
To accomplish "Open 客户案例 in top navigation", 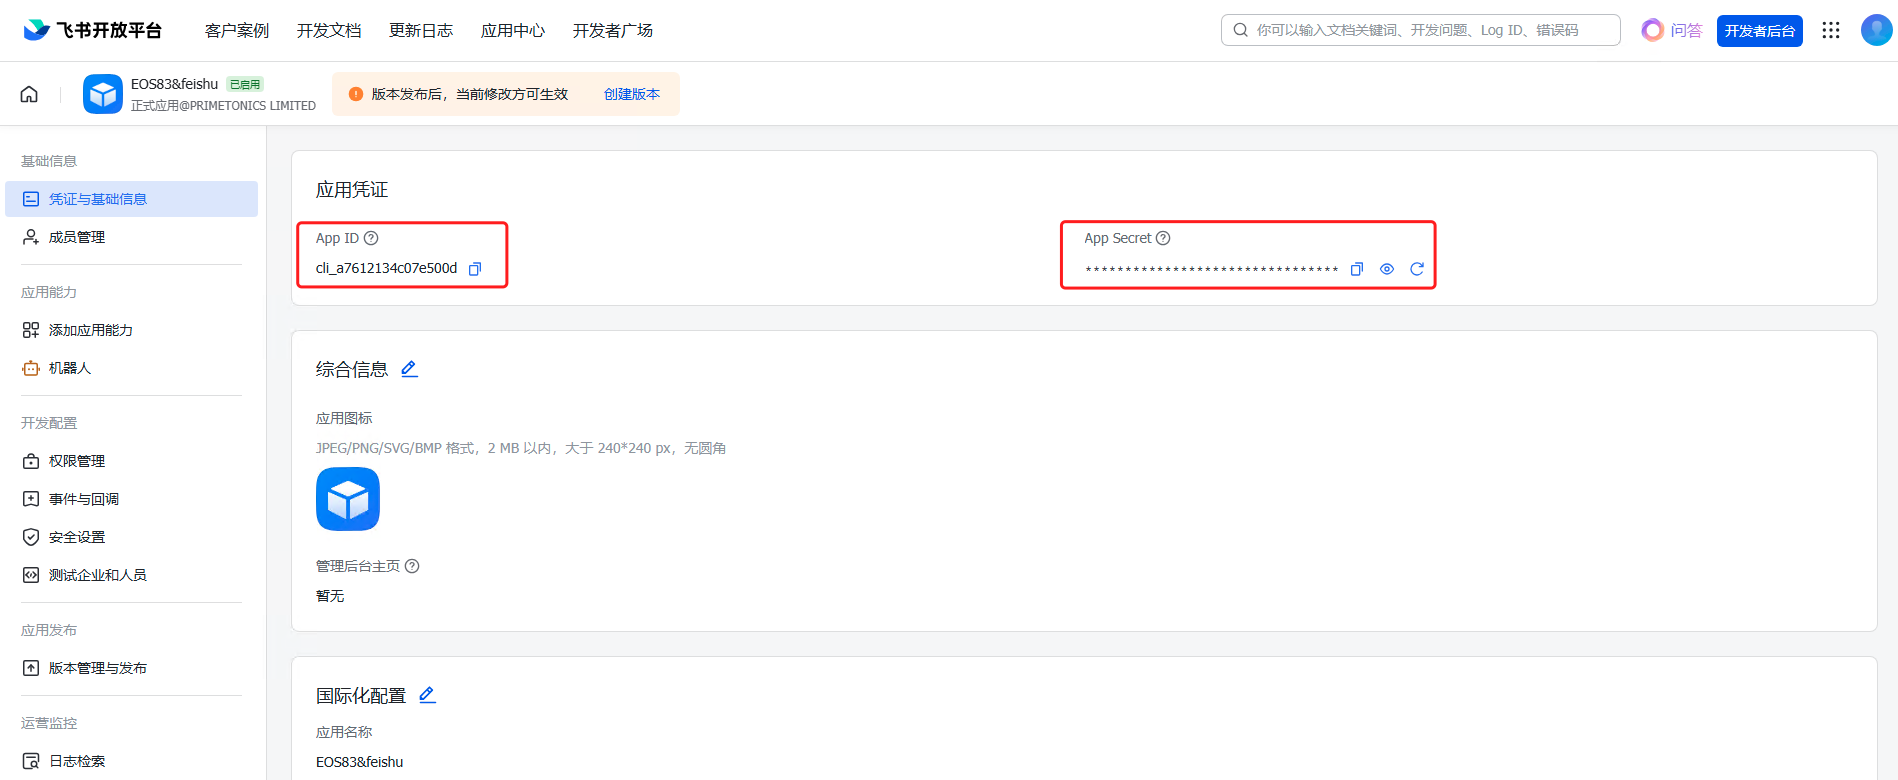I will pyautogui.click(x=237, y=31).
